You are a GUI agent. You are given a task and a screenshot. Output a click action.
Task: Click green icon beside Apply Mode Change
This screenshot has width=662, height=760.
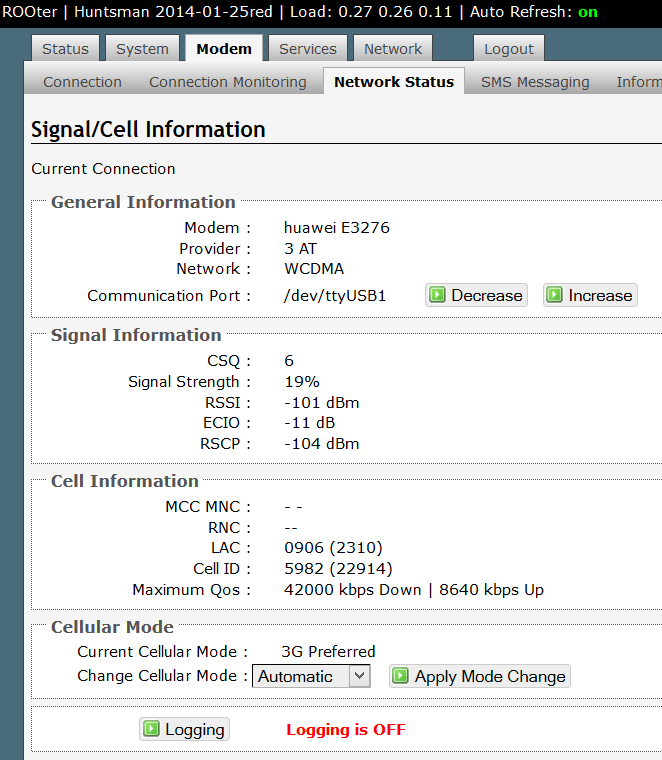(x=400, y=676)
